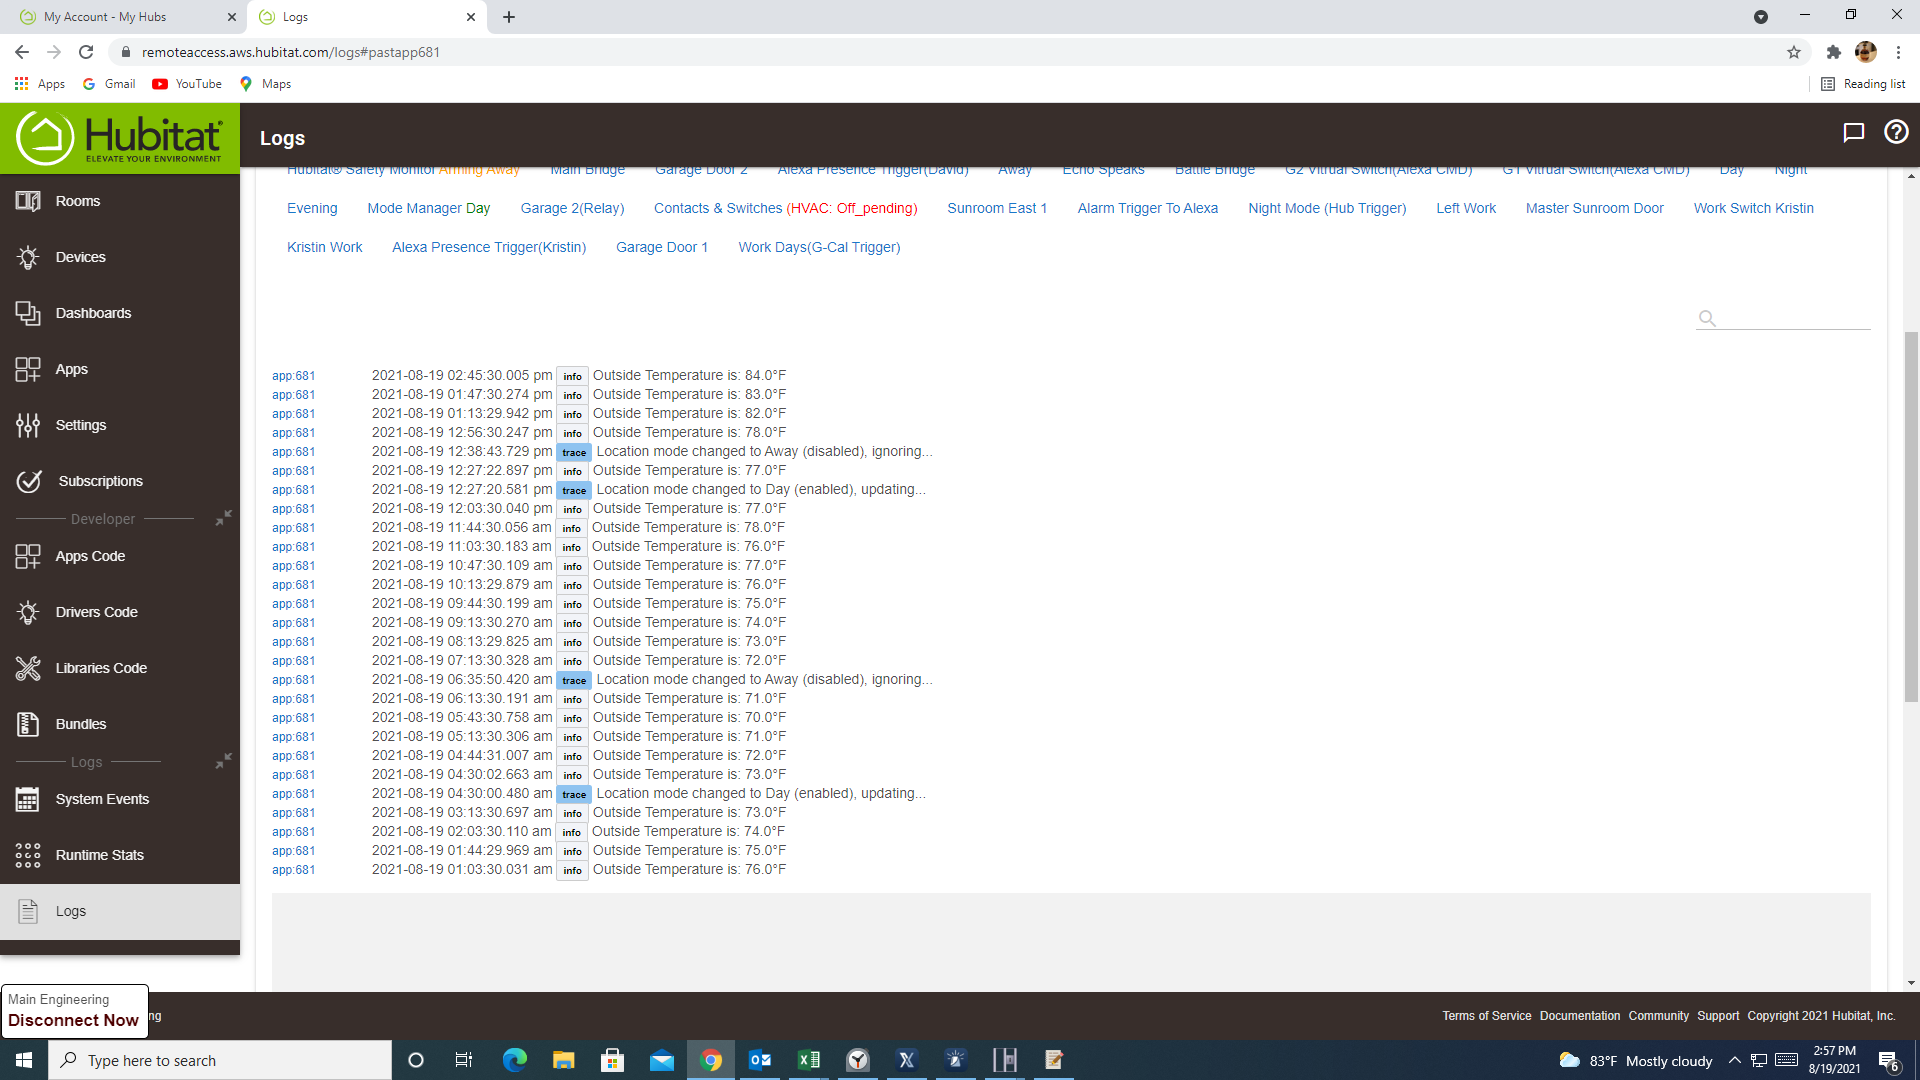1920x1080 pixels.
Task: Open Libraries Code tools icon
Action: [28, 668]
